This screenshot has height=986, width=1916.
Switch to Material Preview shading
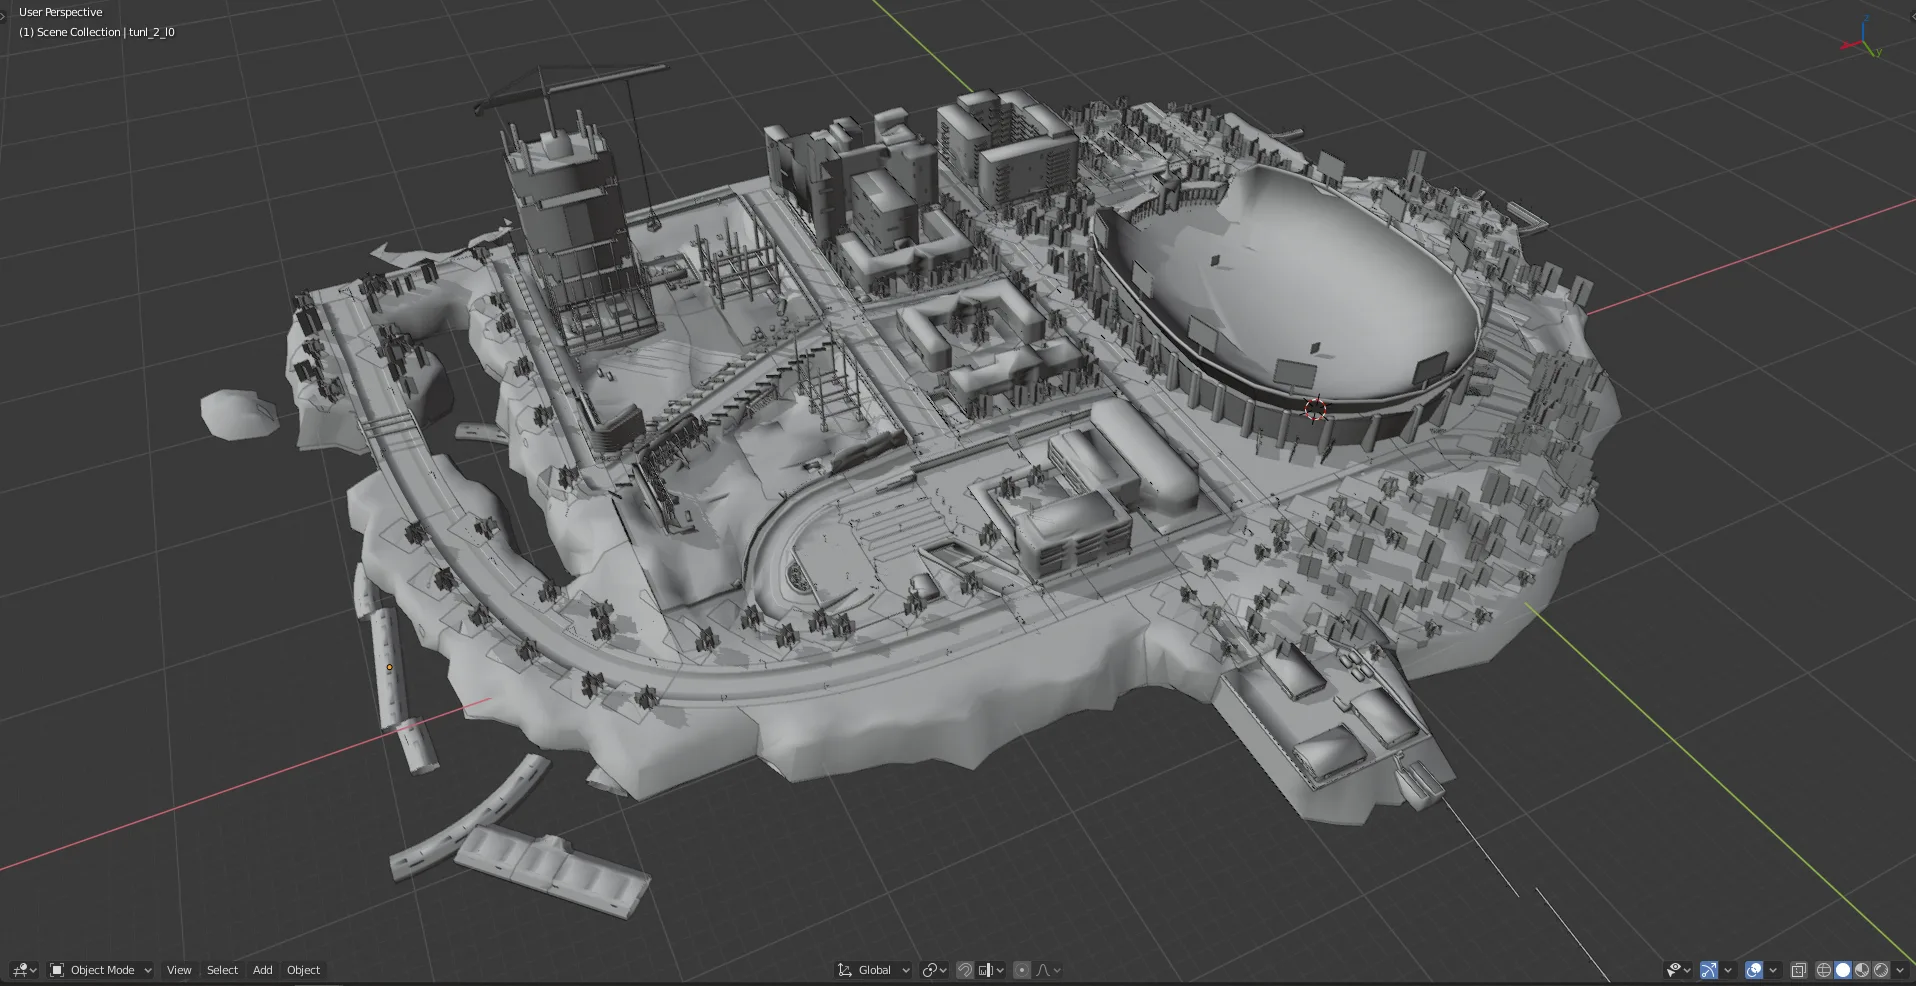[x=1862, y=970]
